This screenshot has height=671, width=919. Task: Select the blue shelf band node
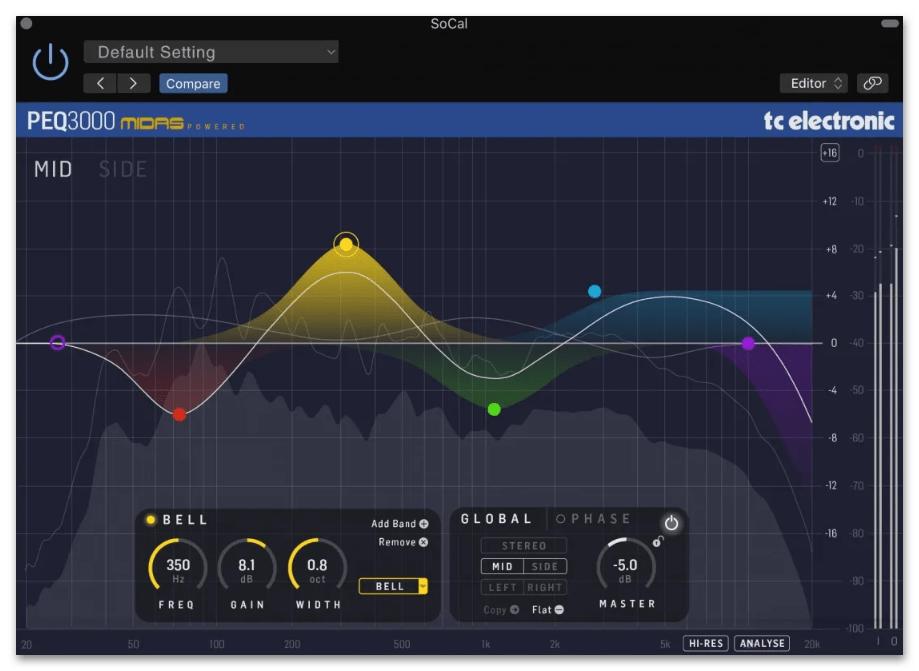tap(594, 291)
